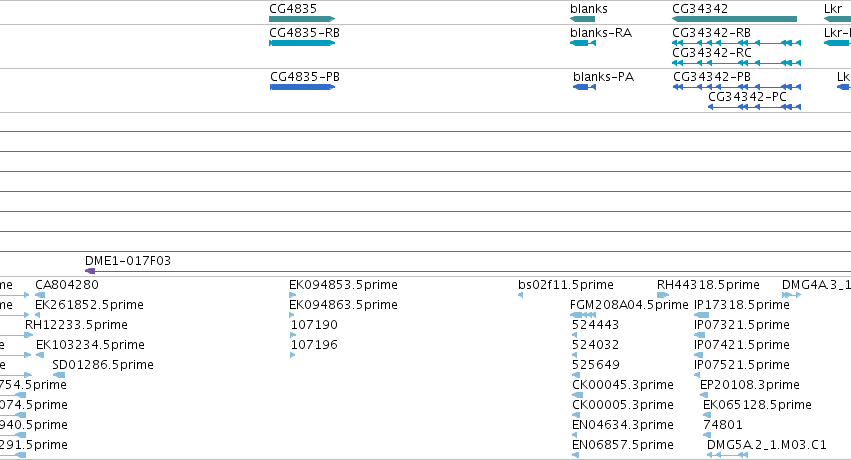Click the blanks gene arrow glyph

tap(582, 19)
